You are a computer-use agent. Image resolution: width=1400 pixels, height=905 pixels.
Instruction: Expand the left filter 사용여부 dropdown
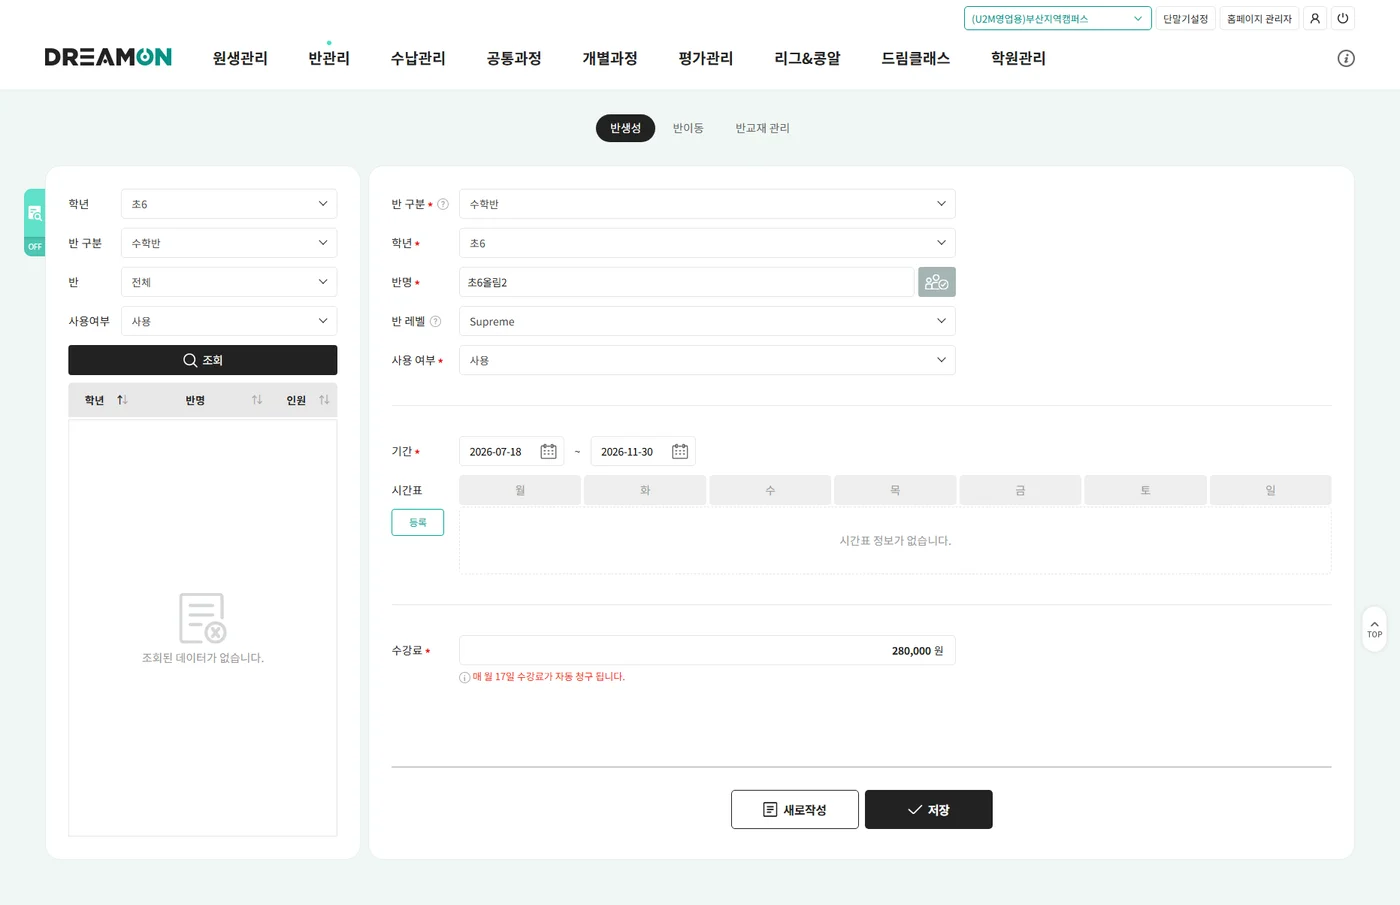(x=229, y=321)
